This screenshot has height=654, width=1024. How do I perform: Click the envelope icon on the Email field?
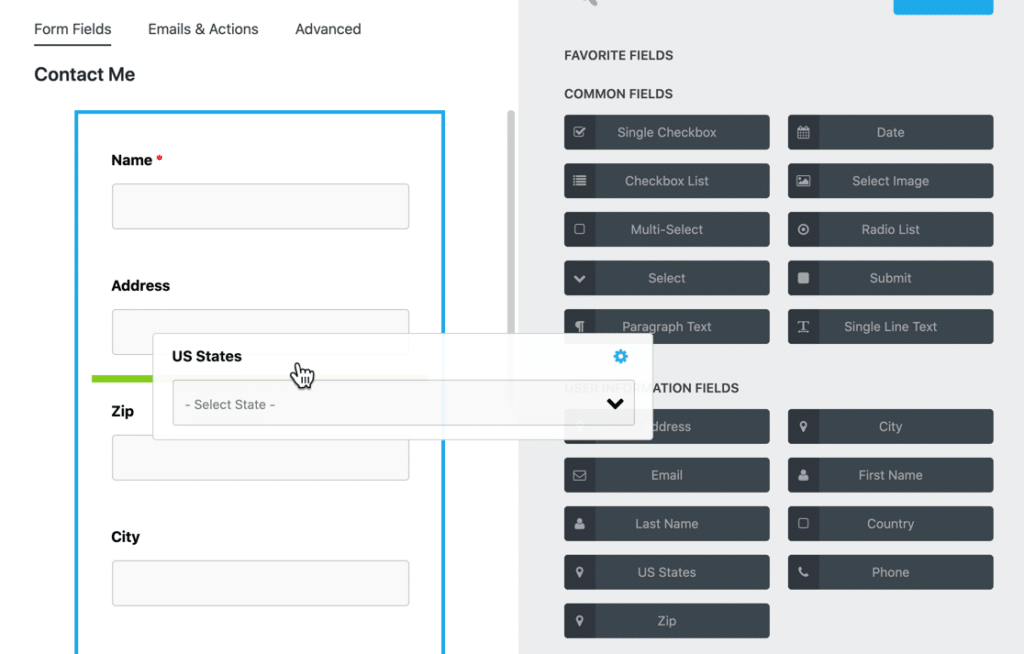tap(581, 475)
